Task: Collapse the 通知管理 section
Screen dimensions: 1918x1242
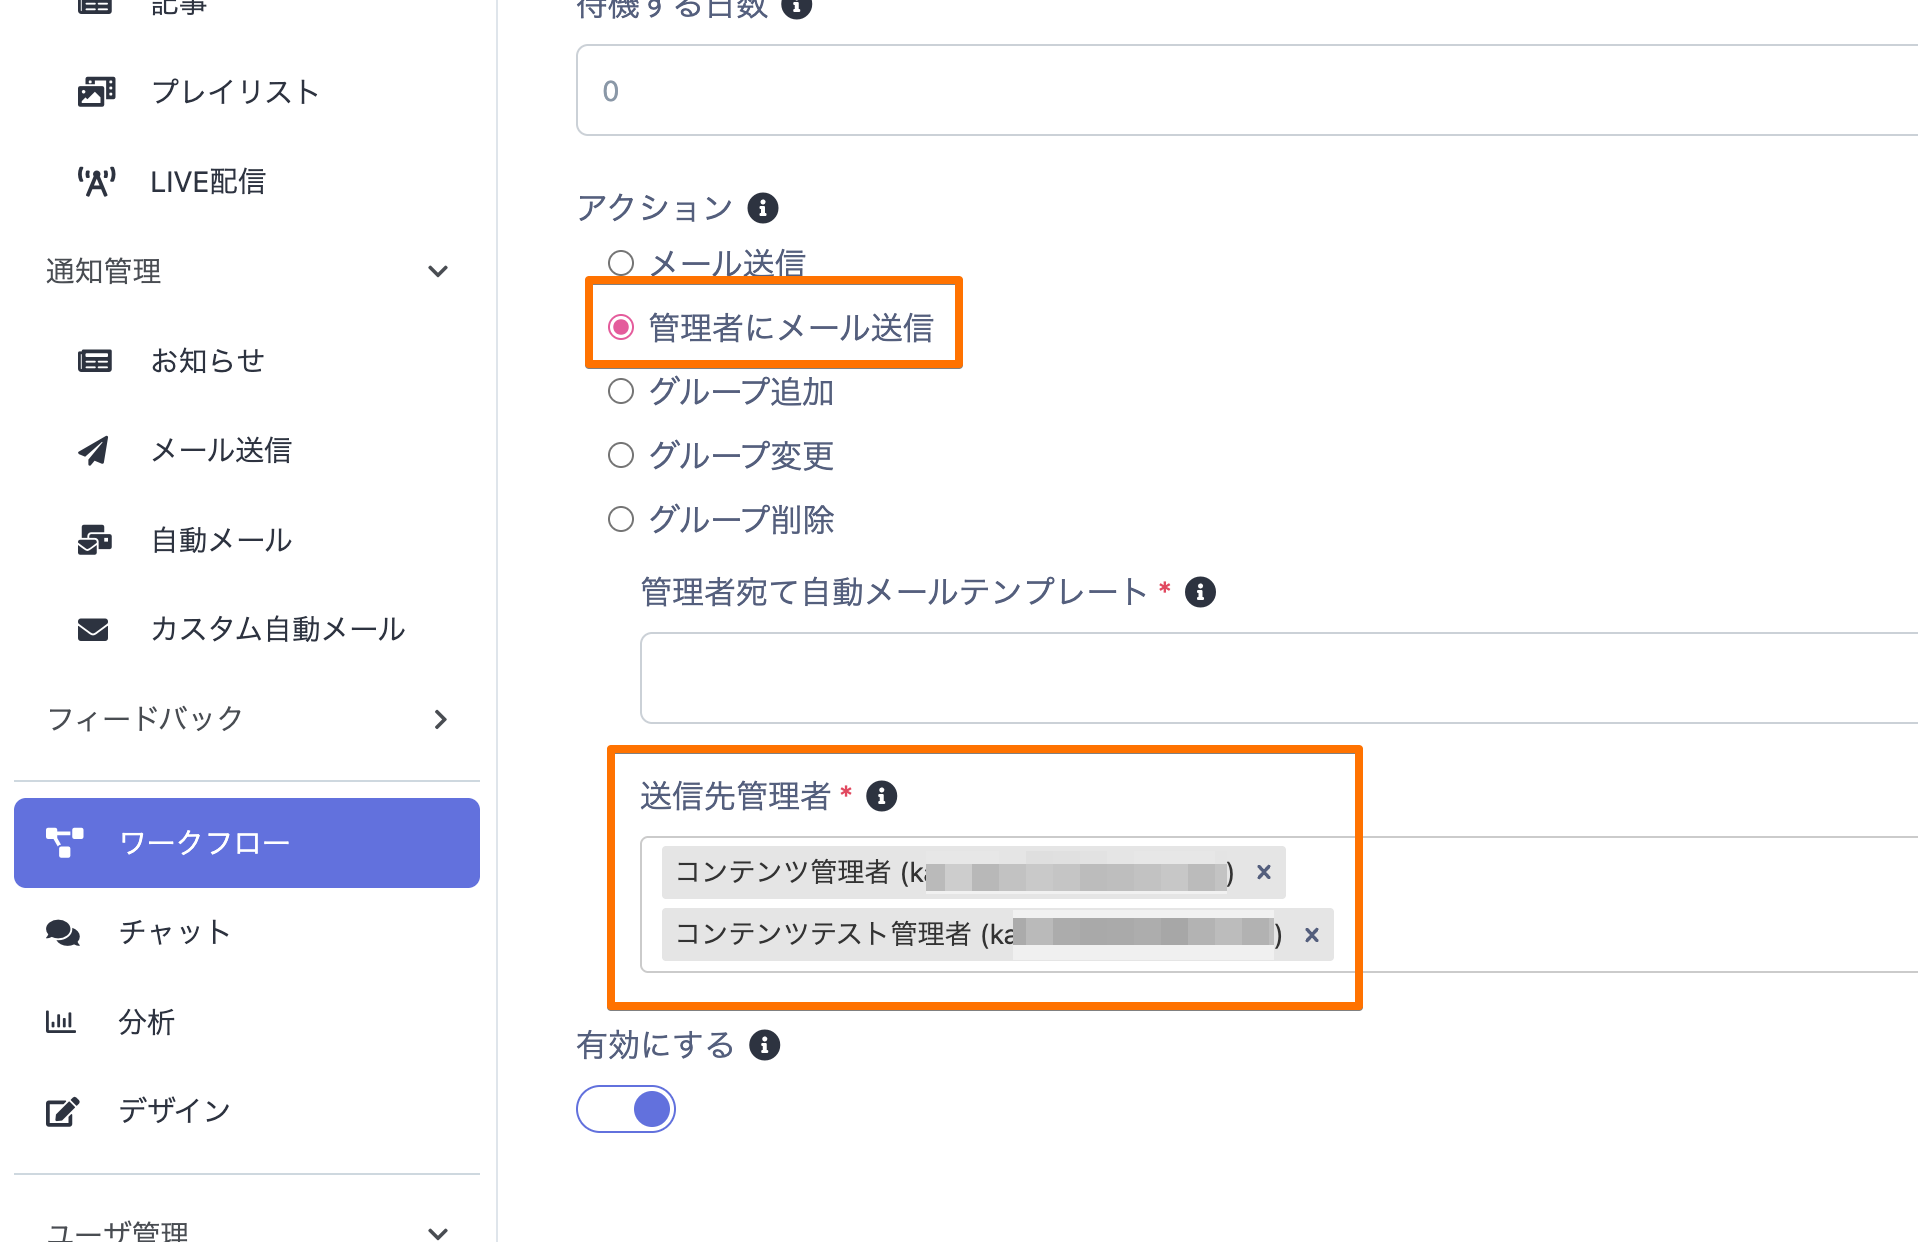Action: coord(437,271)
